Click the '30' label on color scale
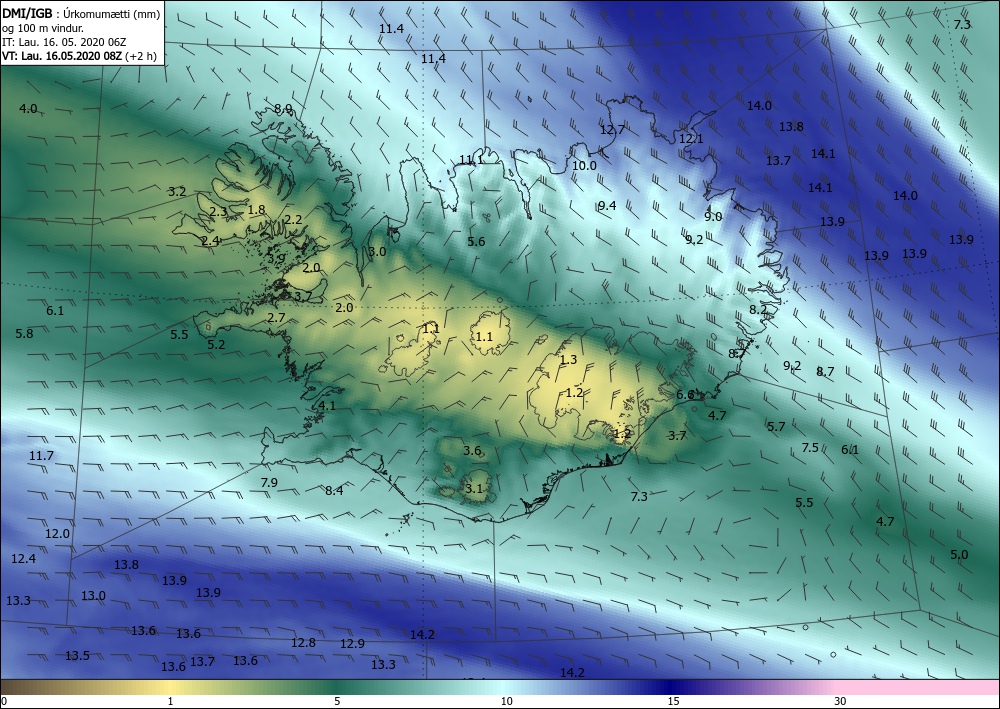1000x709 pixels. tap(840, 701)
